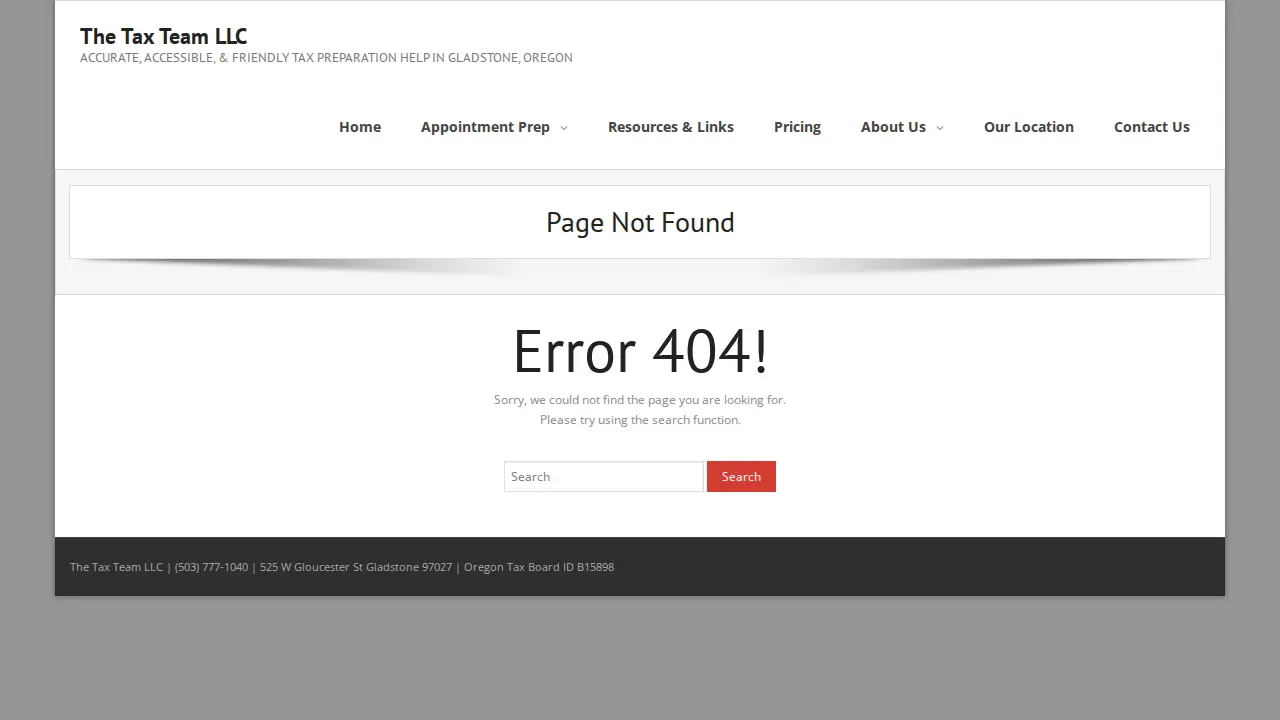This screenshot has width=1280, height=720.
Task: Open the Contact Us page
Action: [x=1152, y=127]
